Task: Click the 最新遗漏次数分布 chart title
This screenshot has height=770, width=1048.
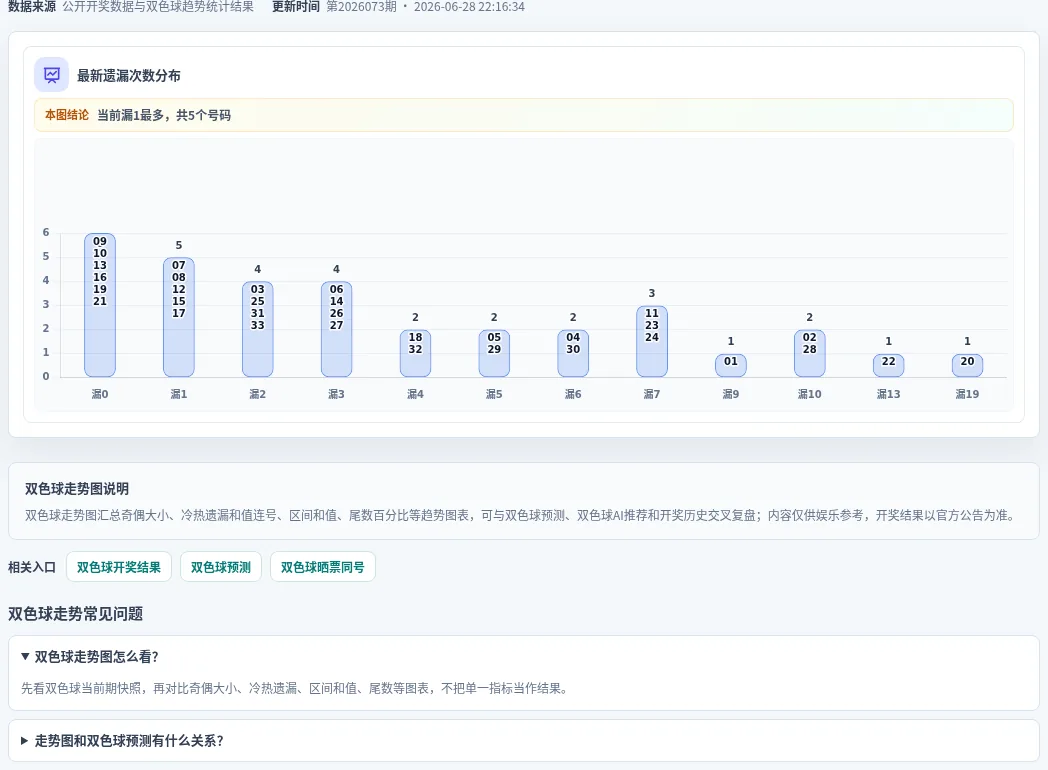Action: 128,76
